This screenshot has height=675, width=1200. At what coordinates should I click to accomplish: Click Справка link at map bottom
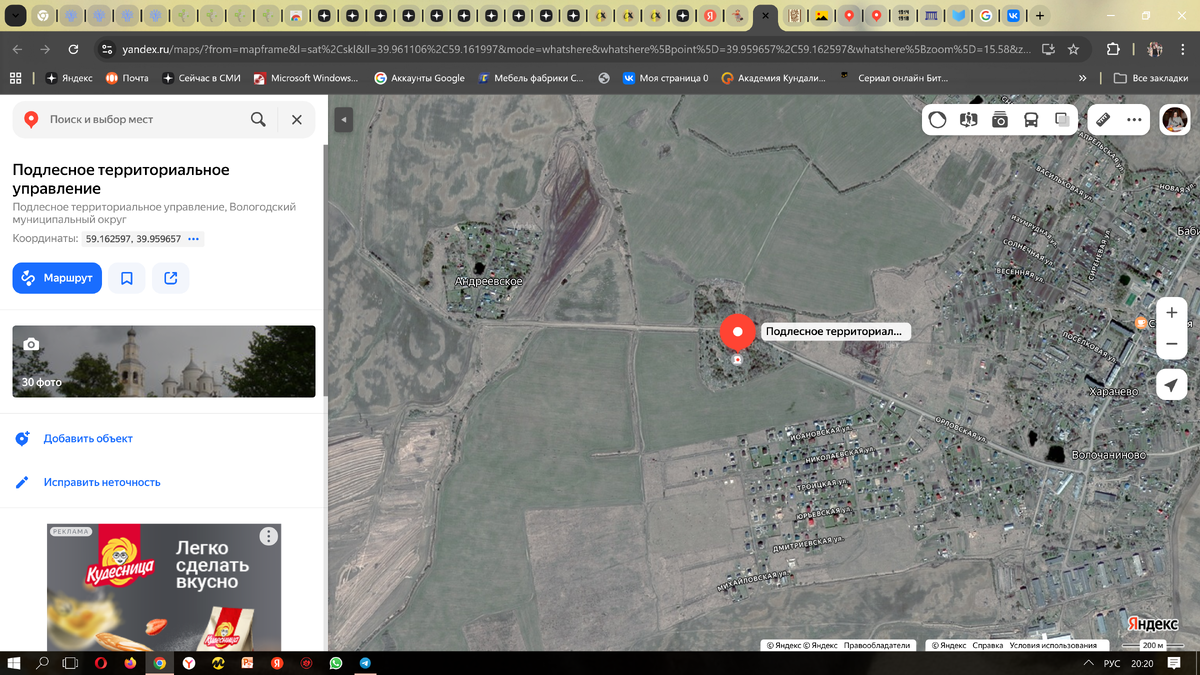(x=988, y=646)
